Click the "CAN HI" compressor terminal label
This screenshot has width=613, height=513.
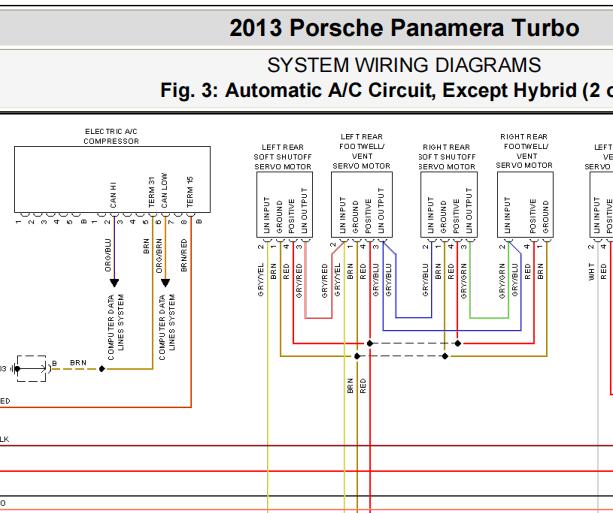click(x=113, y=195)
